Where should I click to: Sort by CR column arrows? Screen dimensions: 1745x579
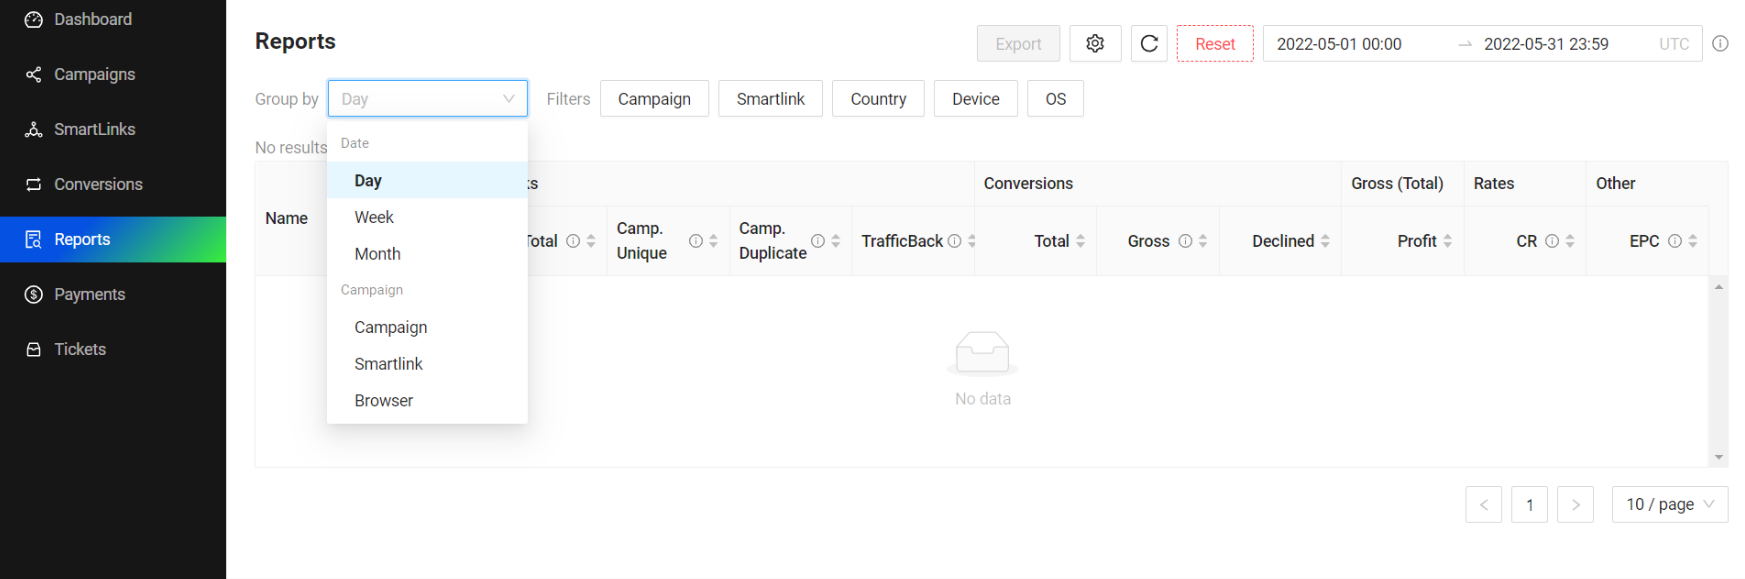pos(1570,241)
